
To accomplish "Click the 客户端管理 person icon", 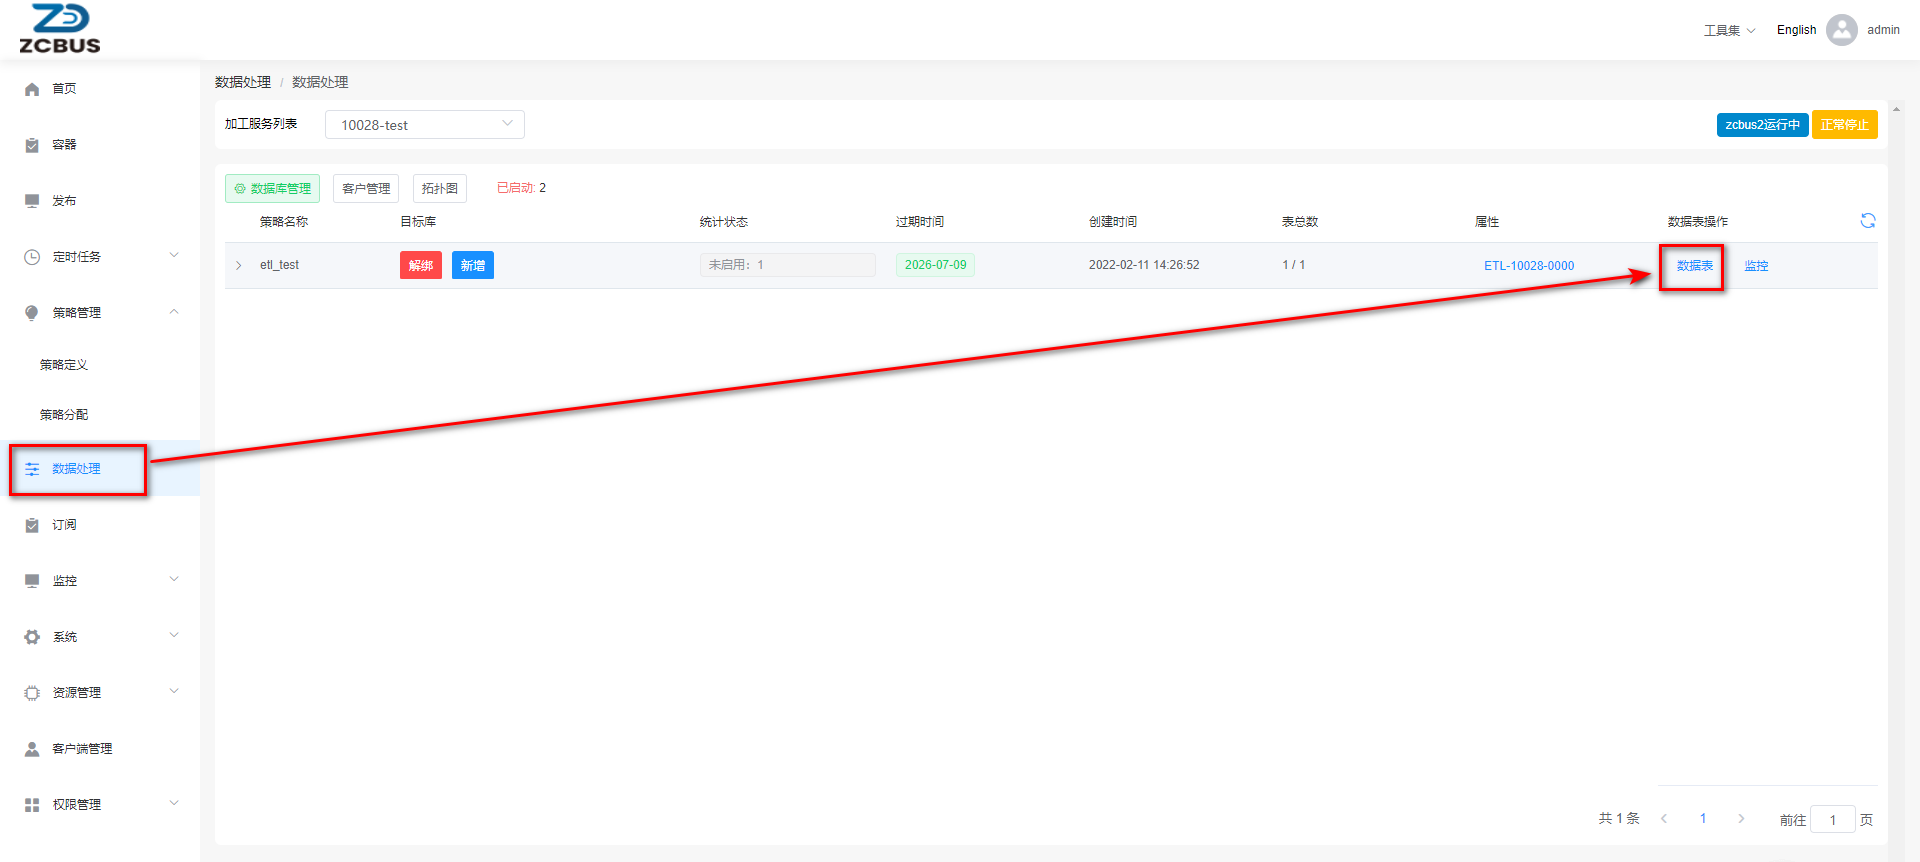I will 32,749.
